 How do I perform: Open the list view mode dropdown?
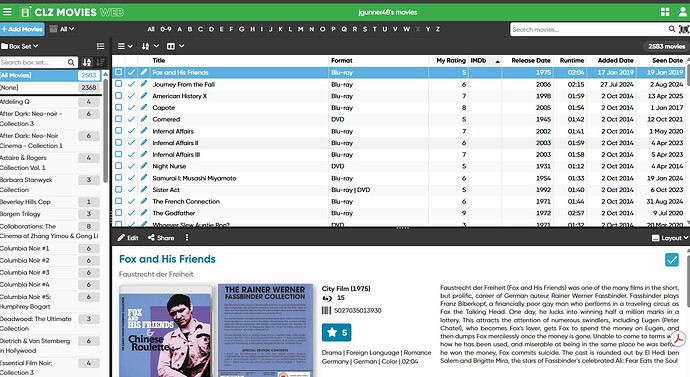pos(125,46)
